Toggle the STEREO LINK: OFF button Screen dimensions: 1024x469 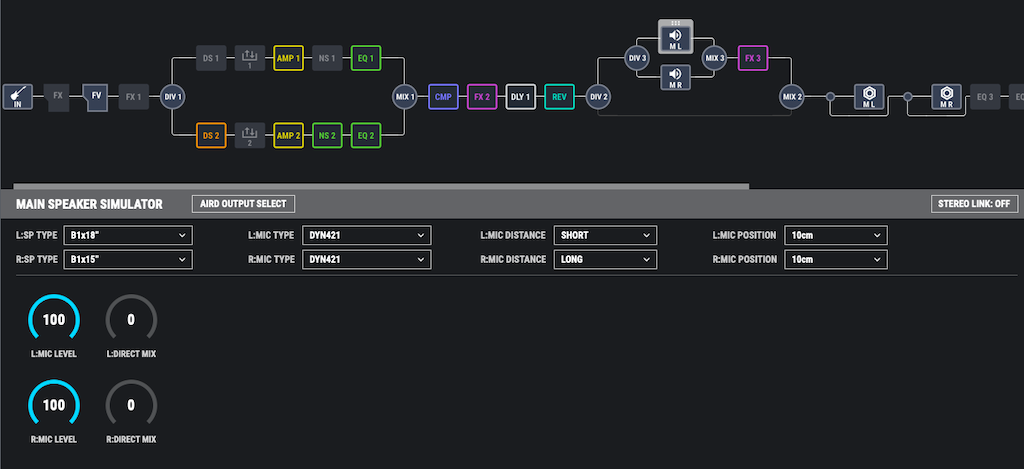pos(974,204)
